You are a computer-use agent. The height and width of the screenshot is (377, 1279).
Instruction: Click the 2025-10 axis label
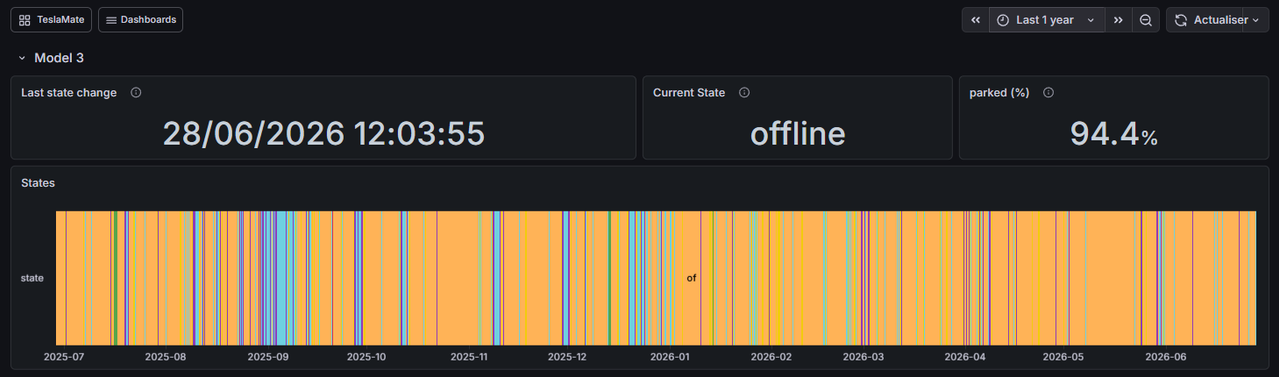coord(367,356)
